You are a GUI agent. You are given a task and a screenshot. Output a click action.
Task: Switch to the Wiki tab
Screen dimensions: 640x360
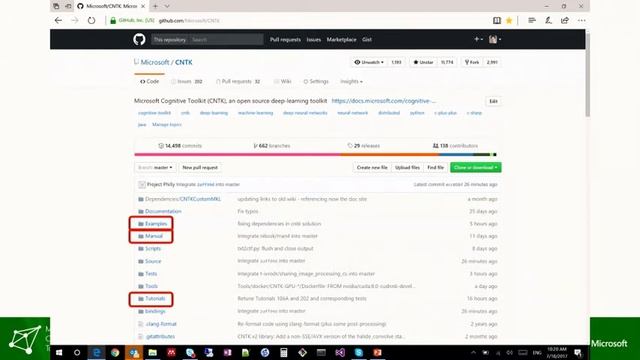pyautogui.click(x=282, y=82)
